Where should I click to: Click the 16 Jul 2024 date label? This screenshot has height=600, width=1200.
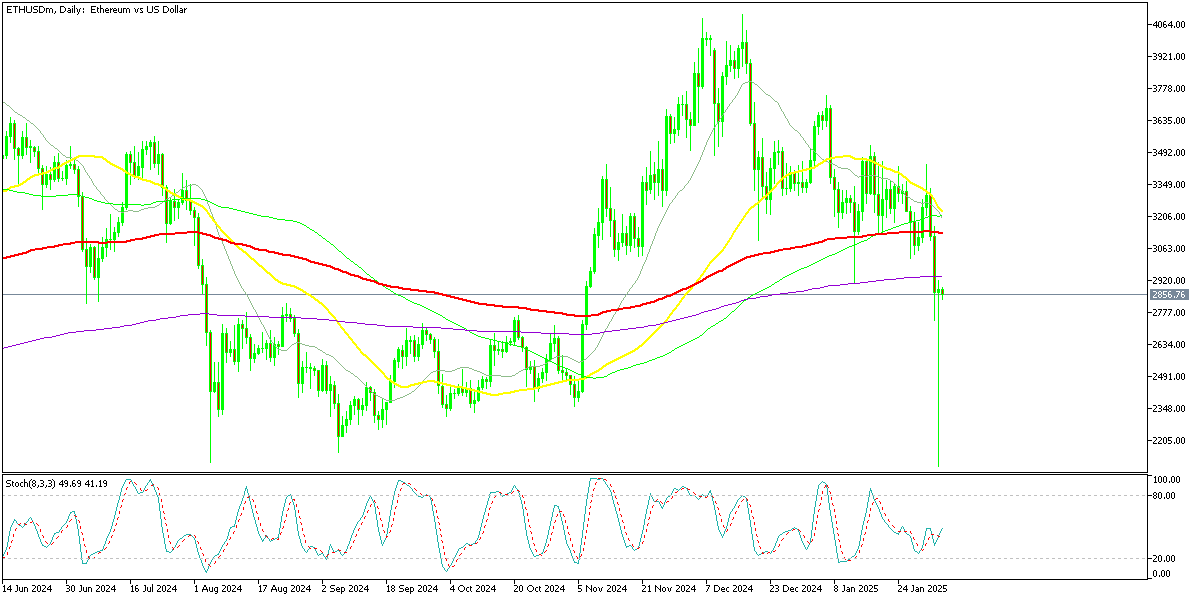tap(156, 589)
